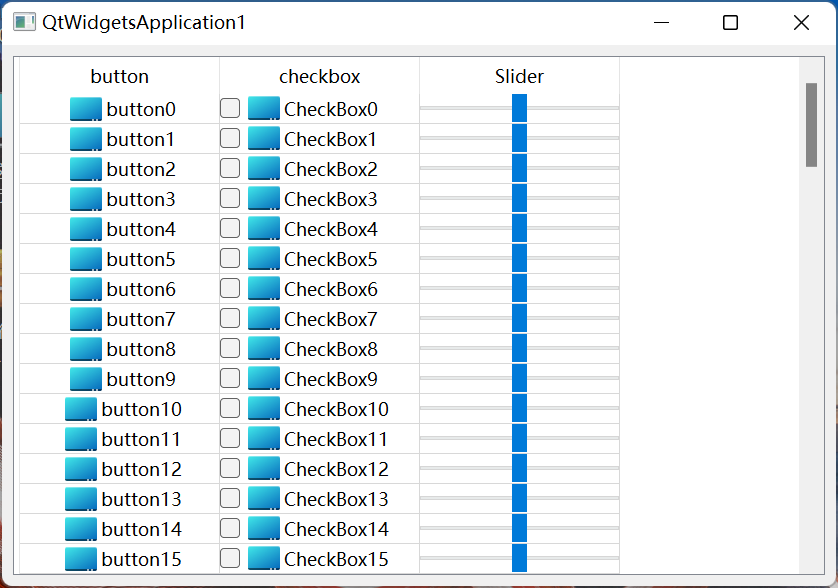Click the vertical scrollbar handle
838x588 pixels.
click(811, 125)
